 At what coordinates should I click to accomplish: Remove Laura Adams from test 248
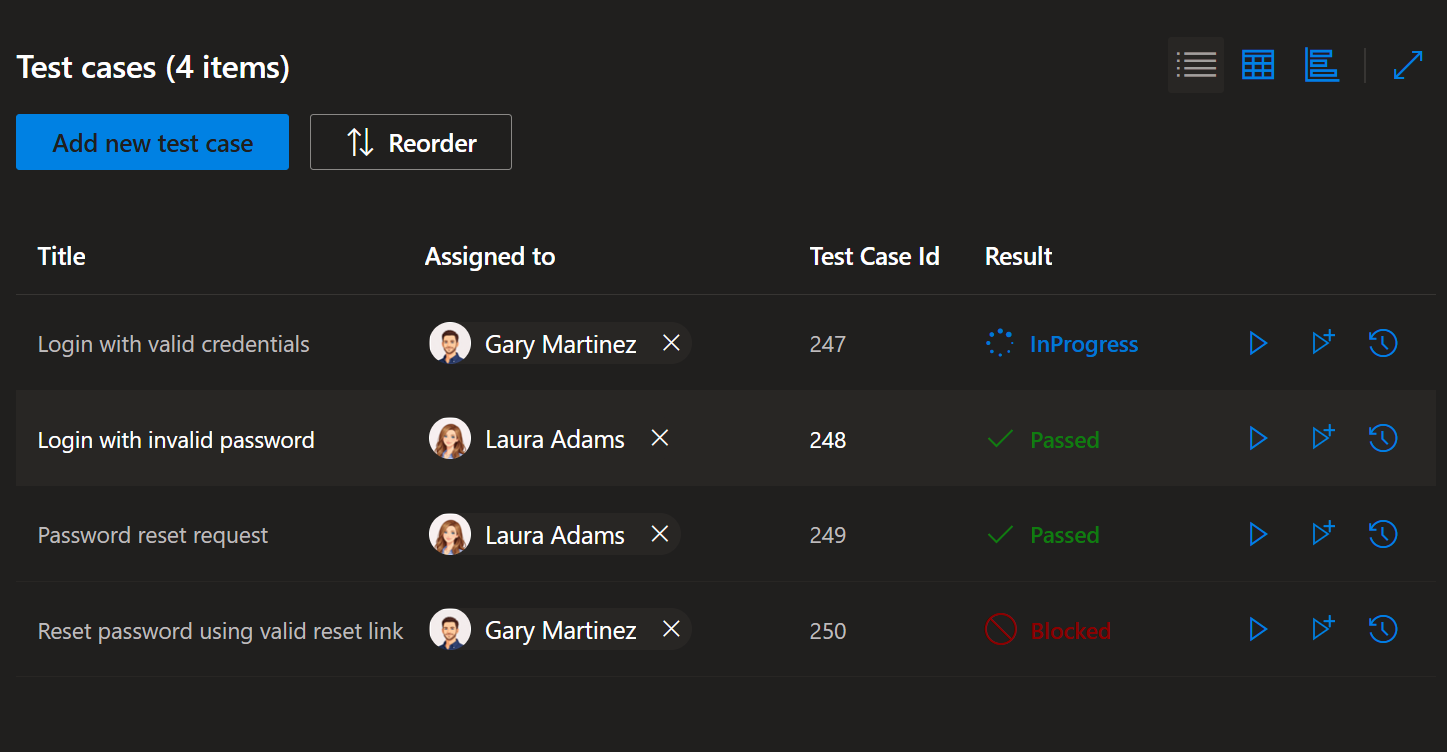coord(659,438)
